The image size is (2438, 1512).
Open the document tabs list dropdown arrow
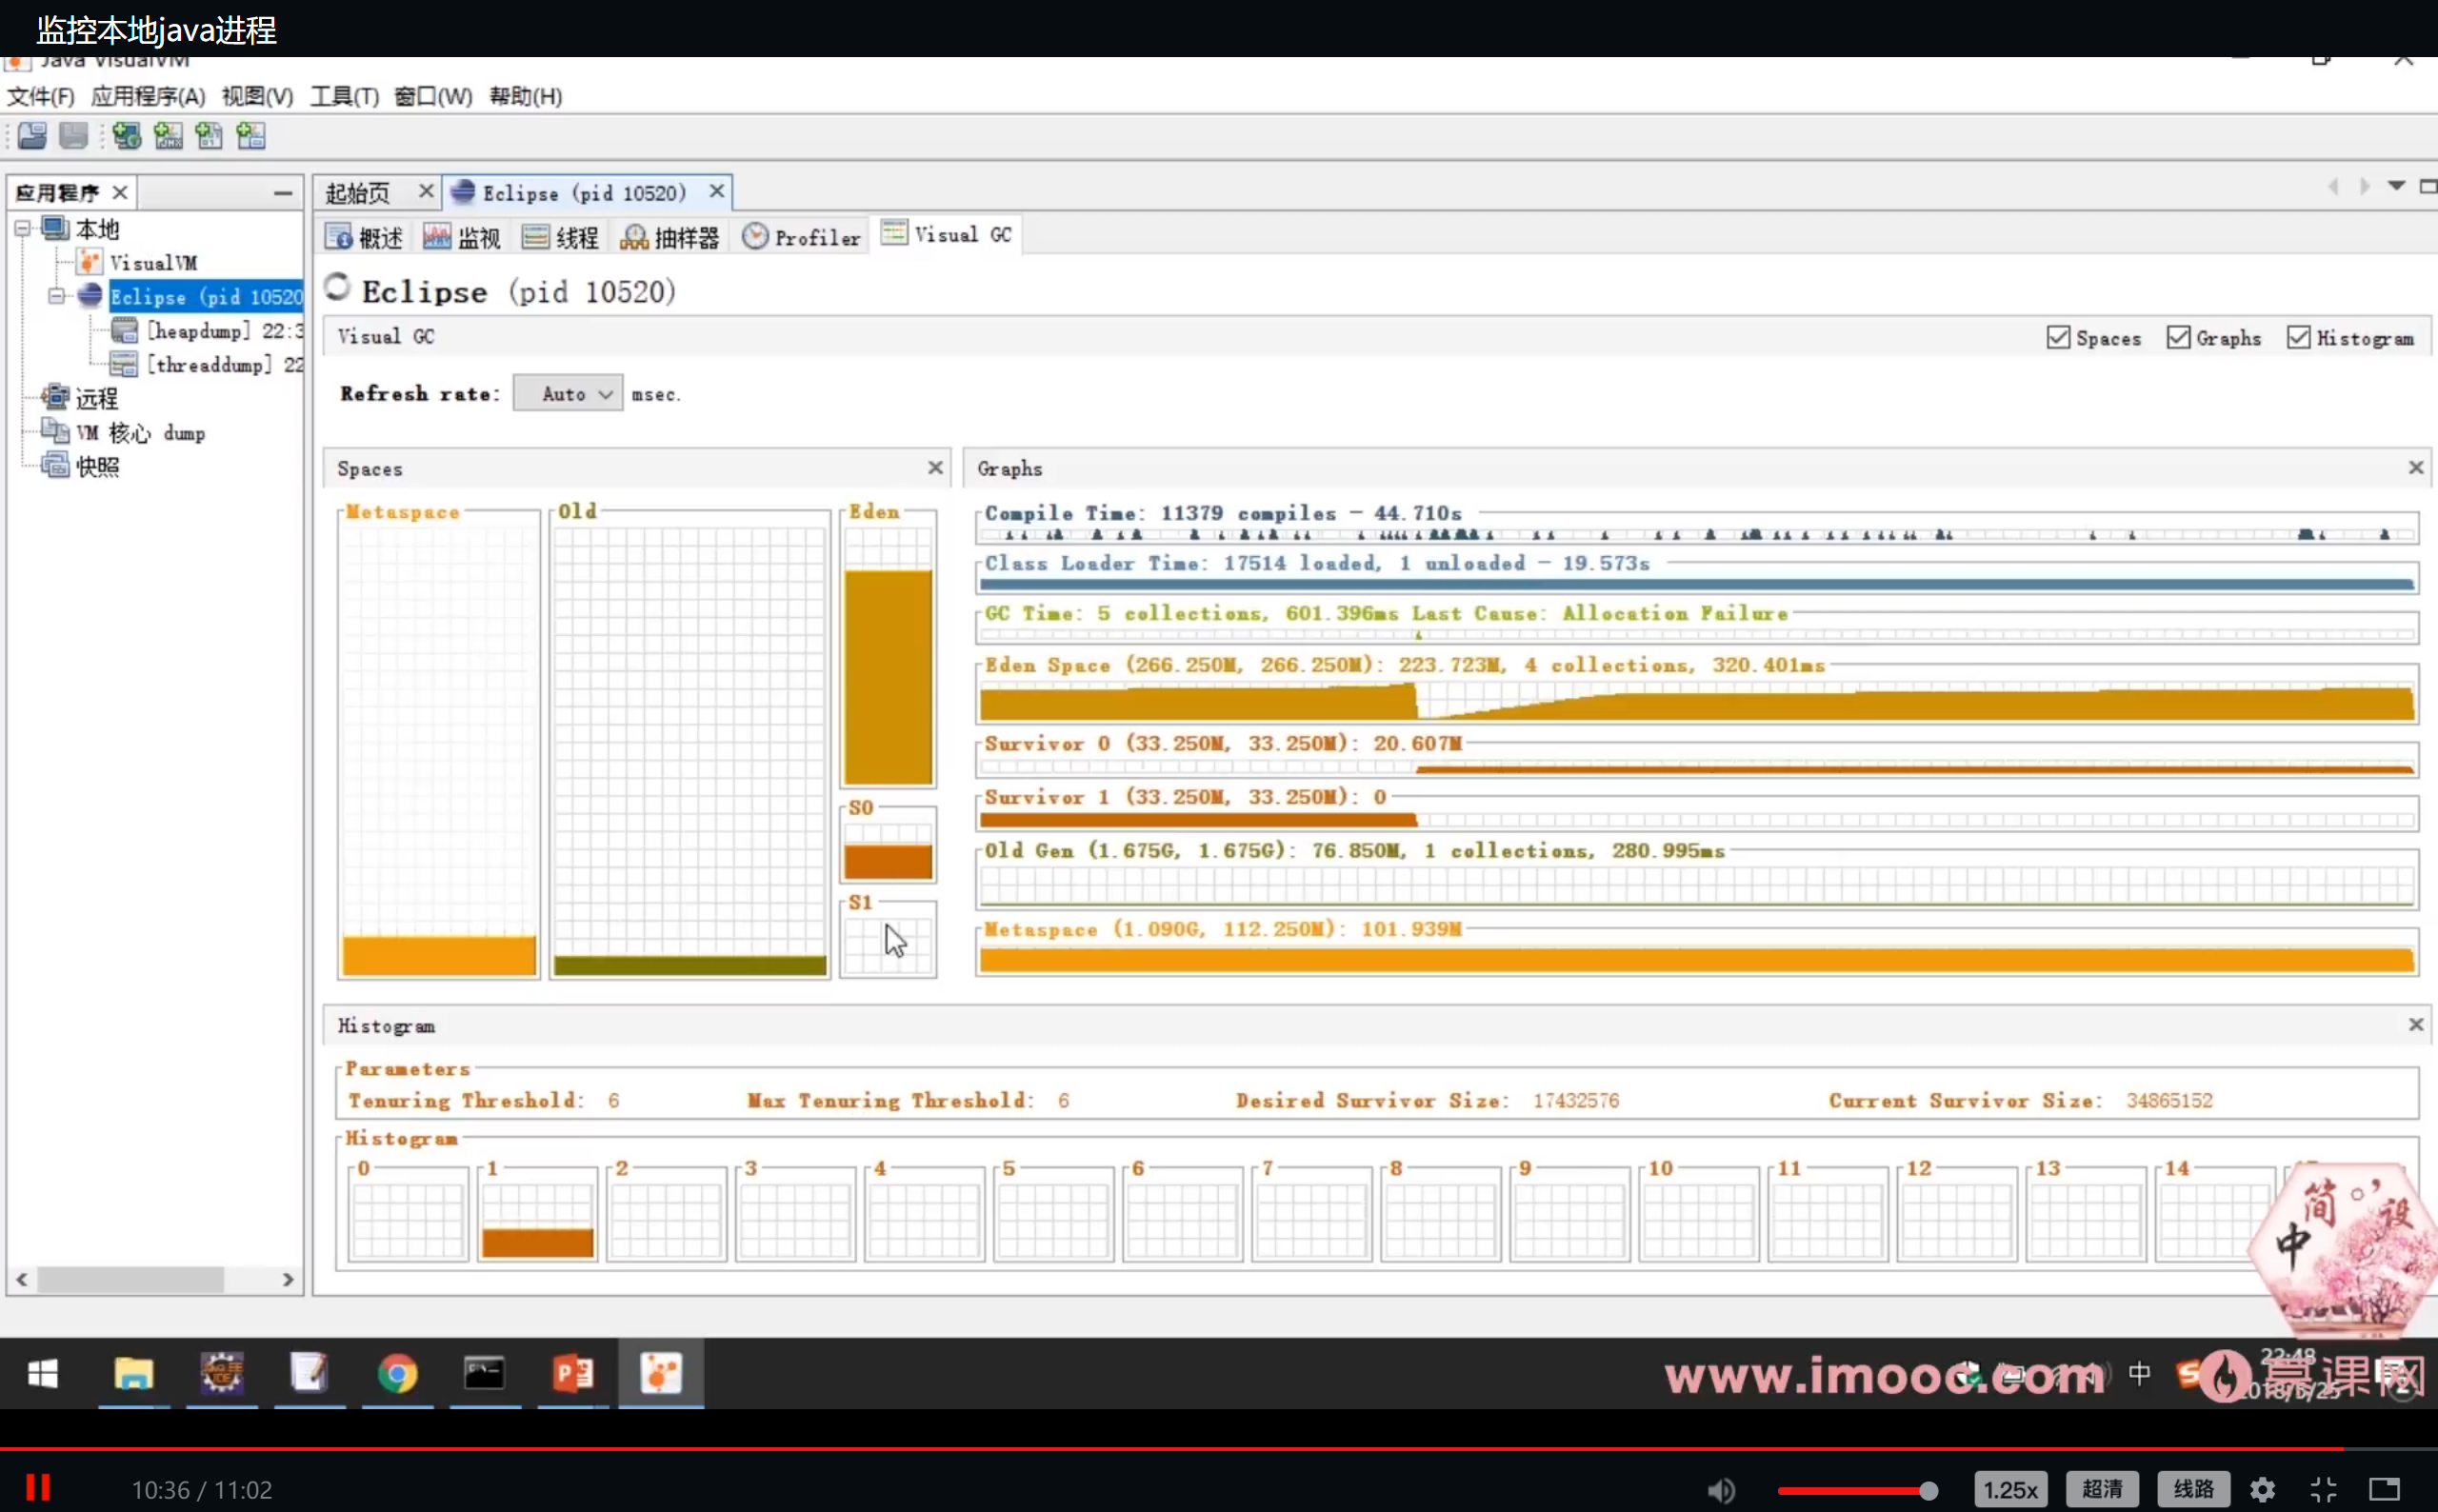(2396, 186)
